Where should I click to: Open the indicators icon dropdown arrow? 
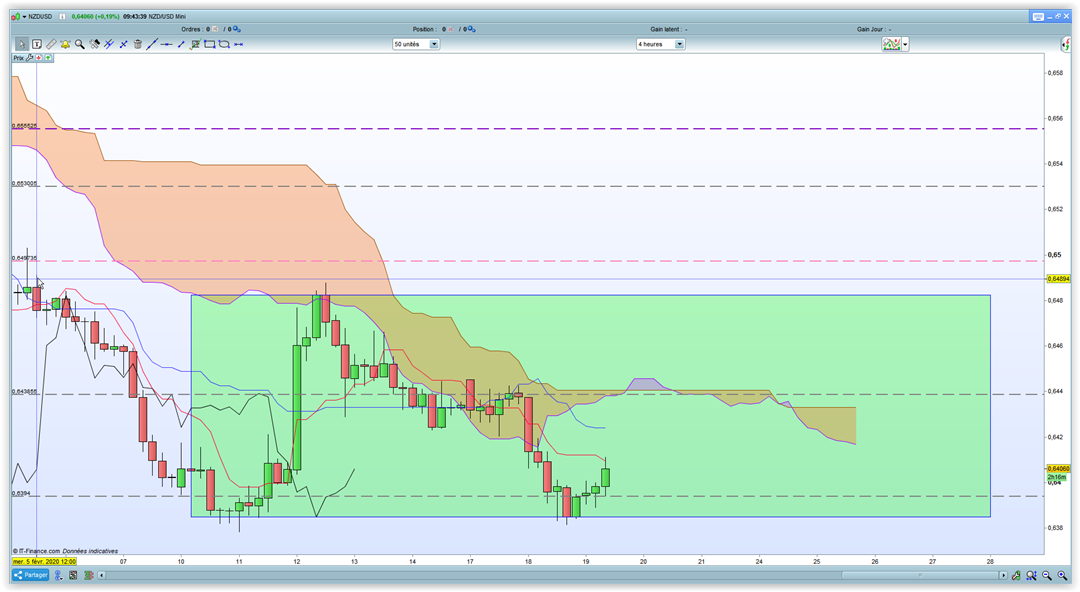coord(905,44)
